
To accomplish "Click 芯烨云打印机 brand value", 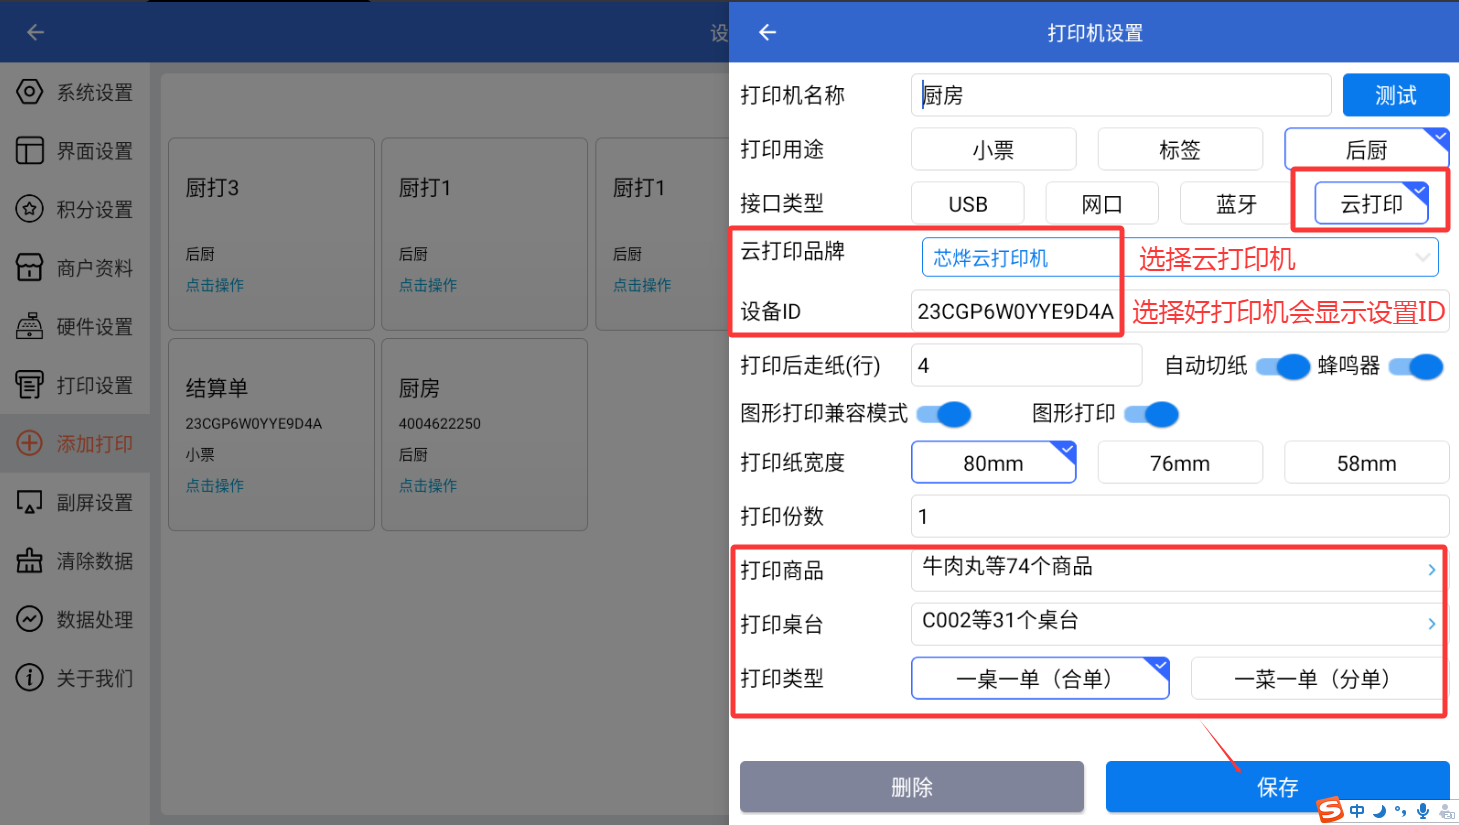I will 991,258.
